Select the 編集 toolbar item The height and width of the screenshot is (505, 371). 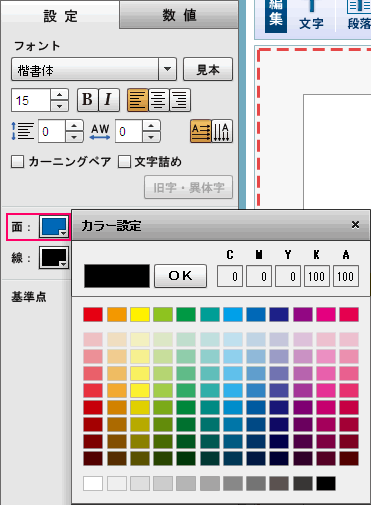coord(276,15)
